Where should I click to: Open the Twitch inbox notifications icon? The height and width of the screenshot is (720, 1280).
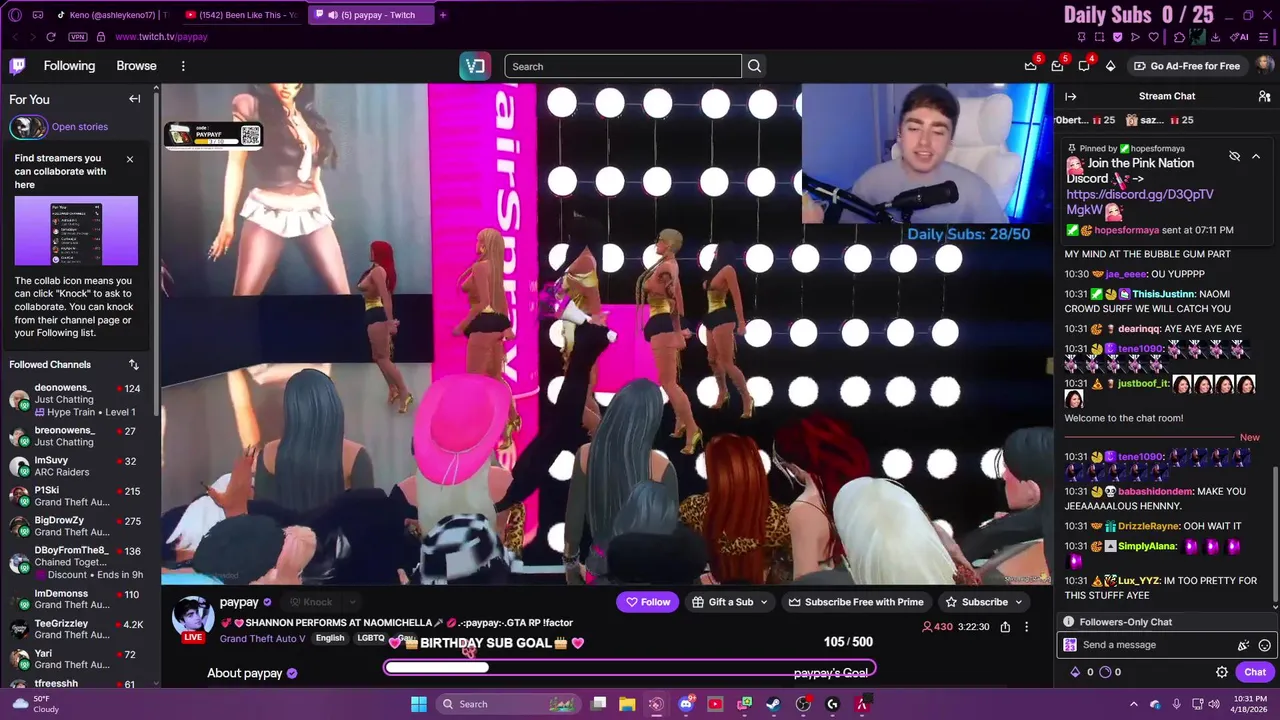tap(1057, 66)
